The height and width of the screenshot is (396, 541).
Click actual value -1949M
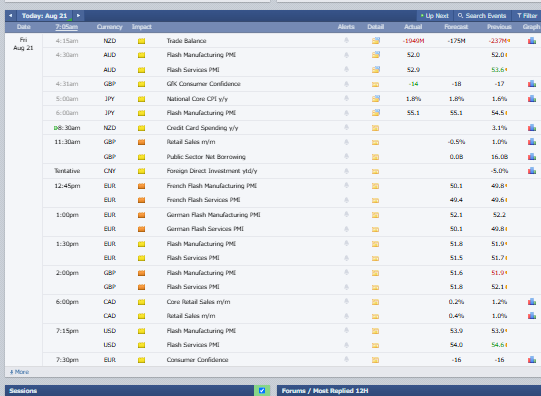(x=413, y=41)
